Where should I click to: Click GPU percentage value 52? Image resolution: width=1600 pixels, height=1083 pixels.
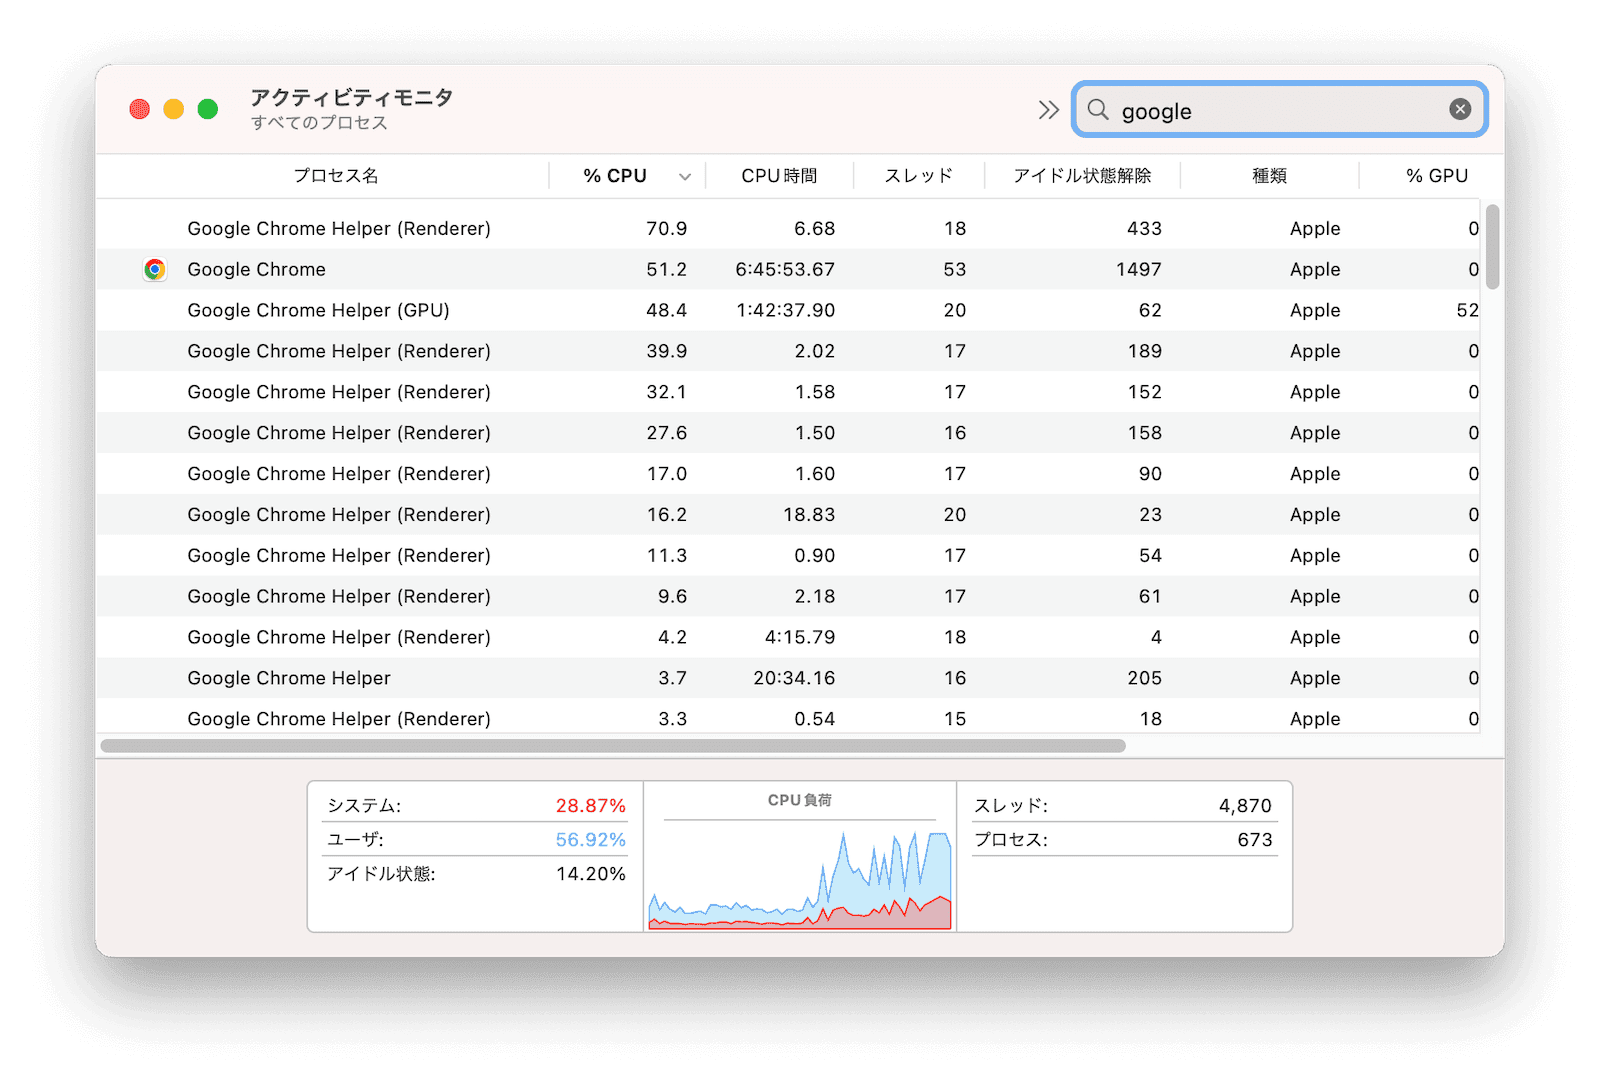click(1467, 311)
